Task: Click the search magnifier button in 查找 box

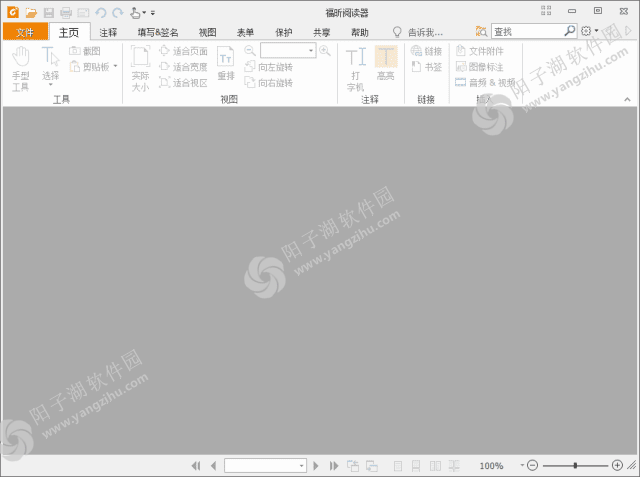Action: [569, 31]
